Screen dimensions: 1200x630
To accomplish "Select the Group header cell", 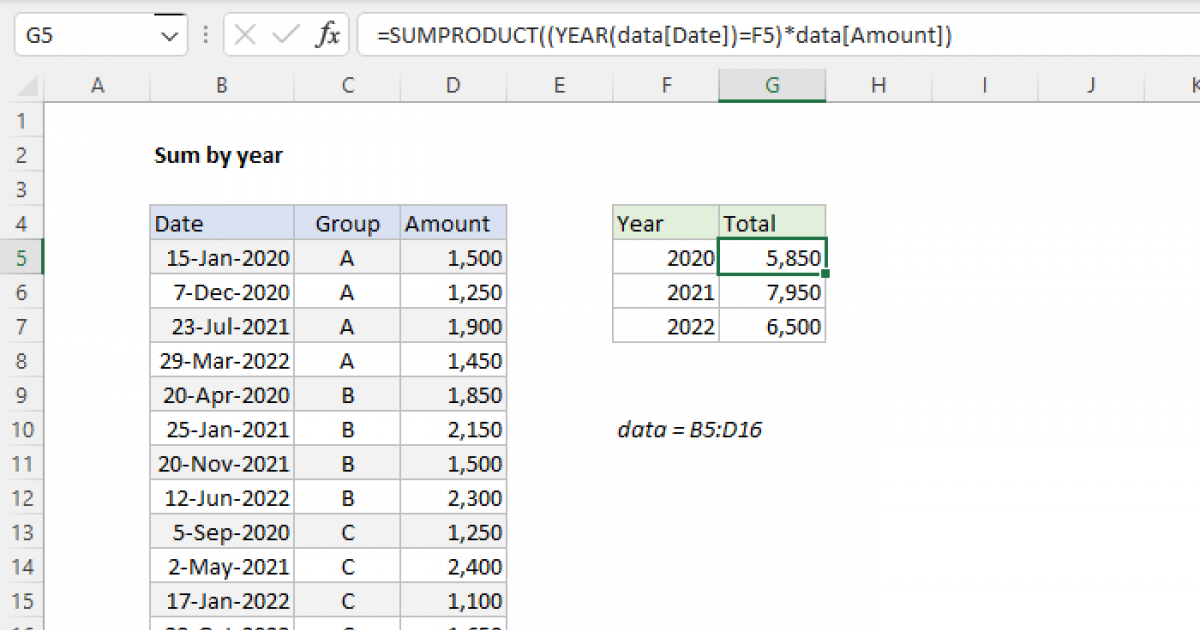I will pyautogui.click(x=346, y=223).
